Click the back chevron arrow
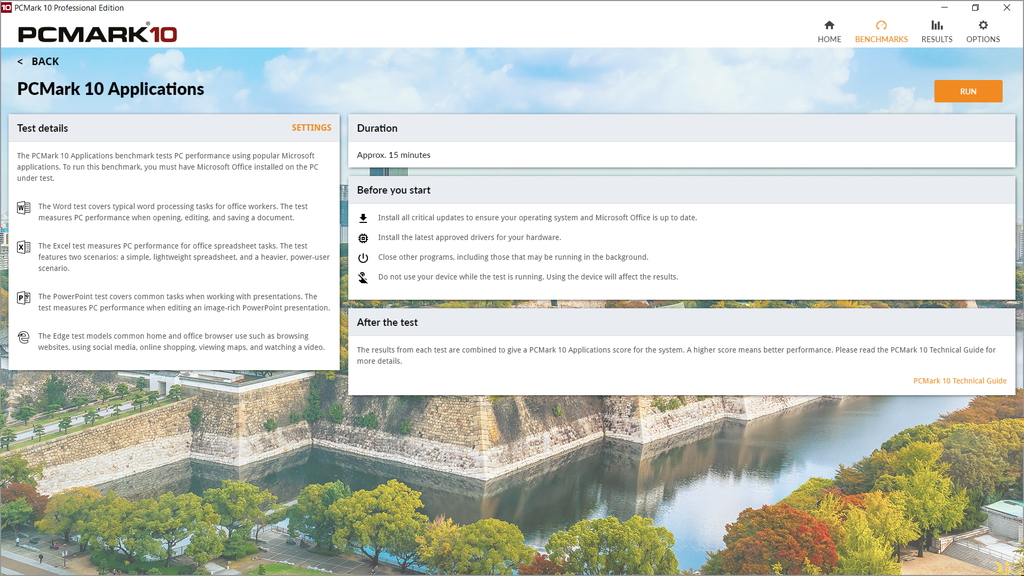 point(20,61)
